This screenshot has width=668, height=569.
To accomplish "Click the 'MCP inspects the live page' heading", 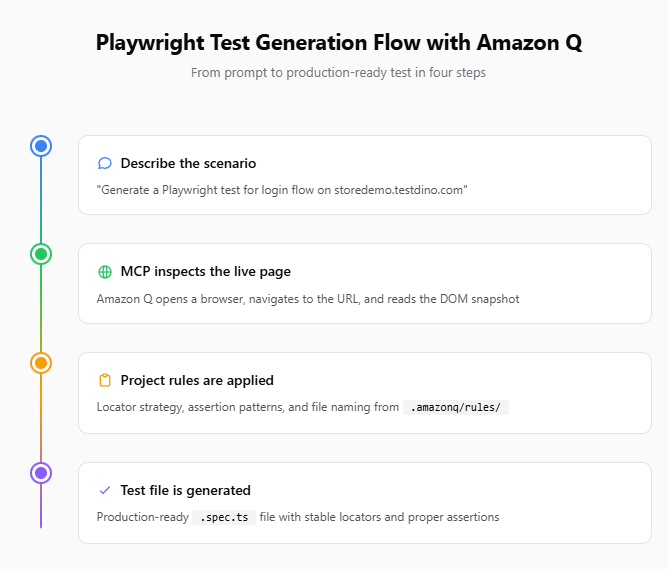I will pyautogui.click(x=205, y=272).
